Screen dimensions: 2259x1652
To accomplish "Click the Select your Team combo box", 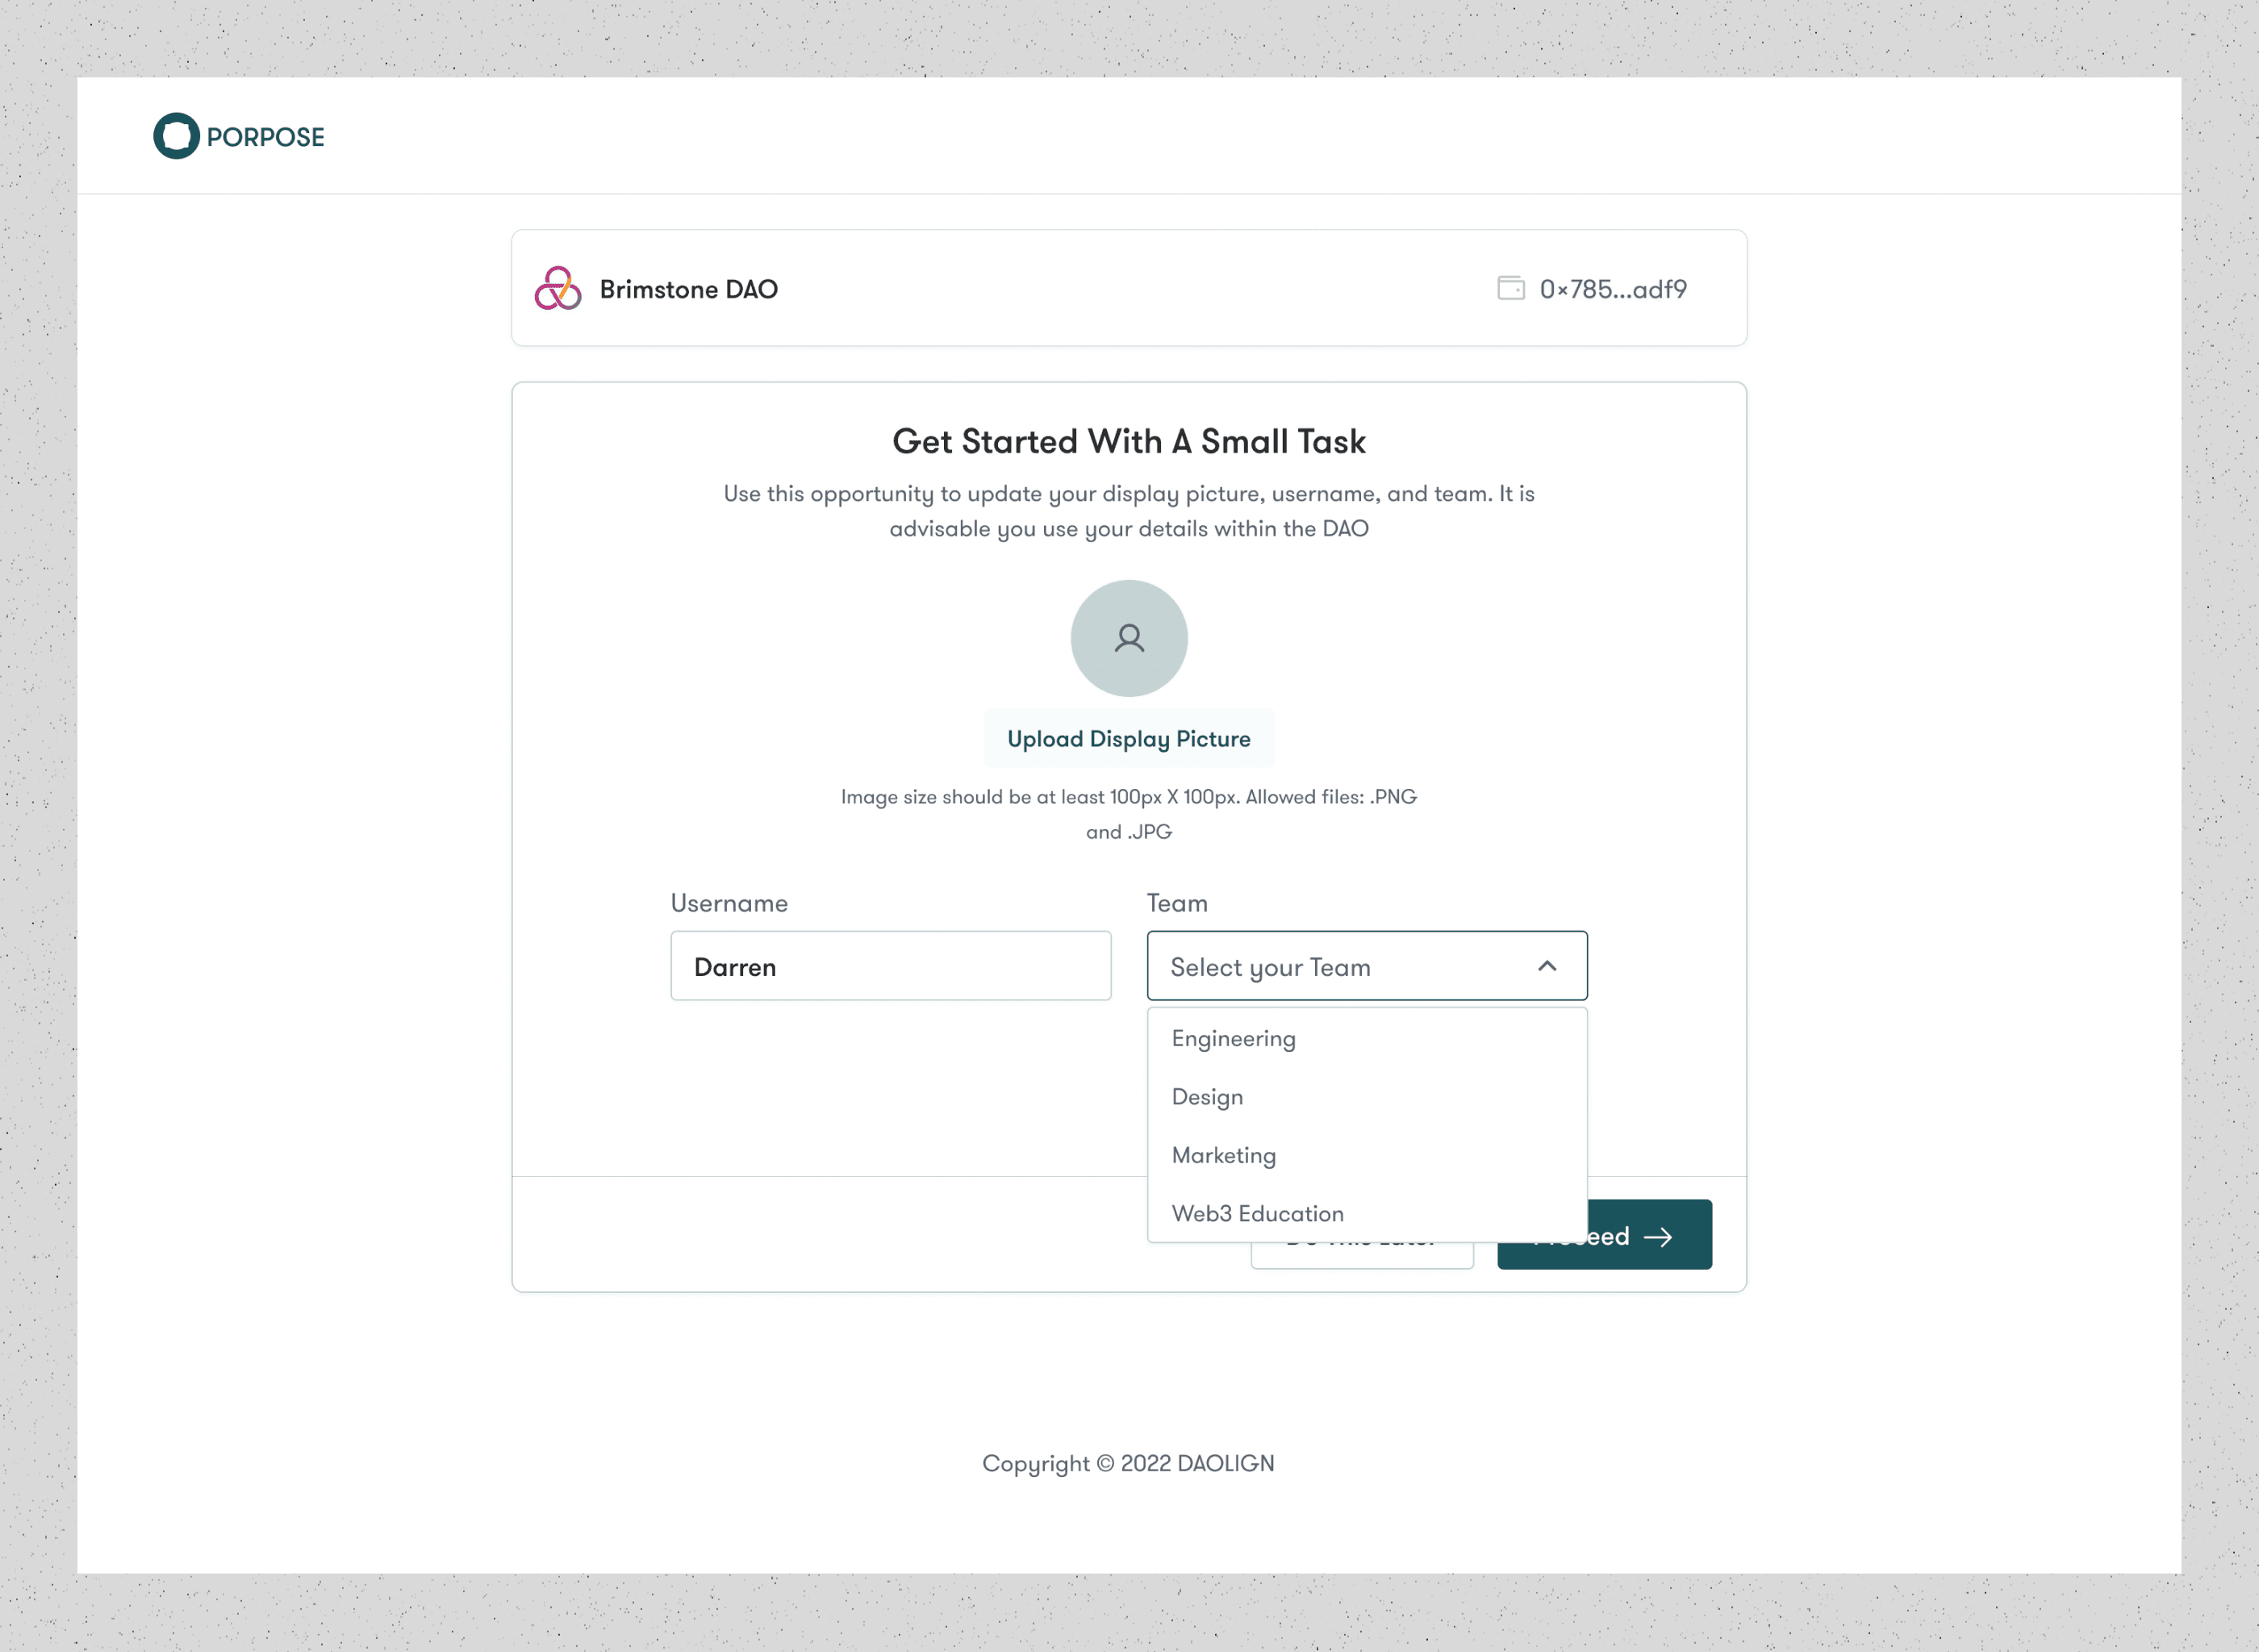I will pyautogui.click(x=1340, y=966).
